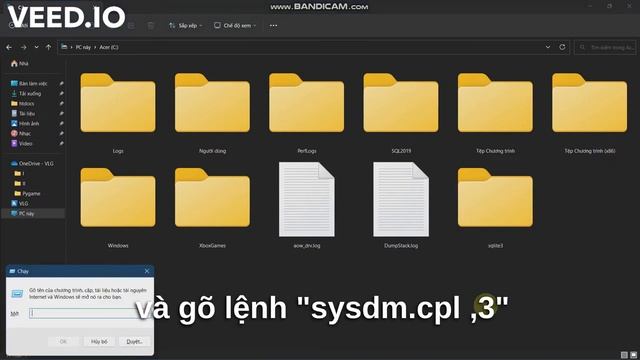Open Tải xuống downloads in sidebar
The image size is (640, 360).
click(x=26, y=93)
